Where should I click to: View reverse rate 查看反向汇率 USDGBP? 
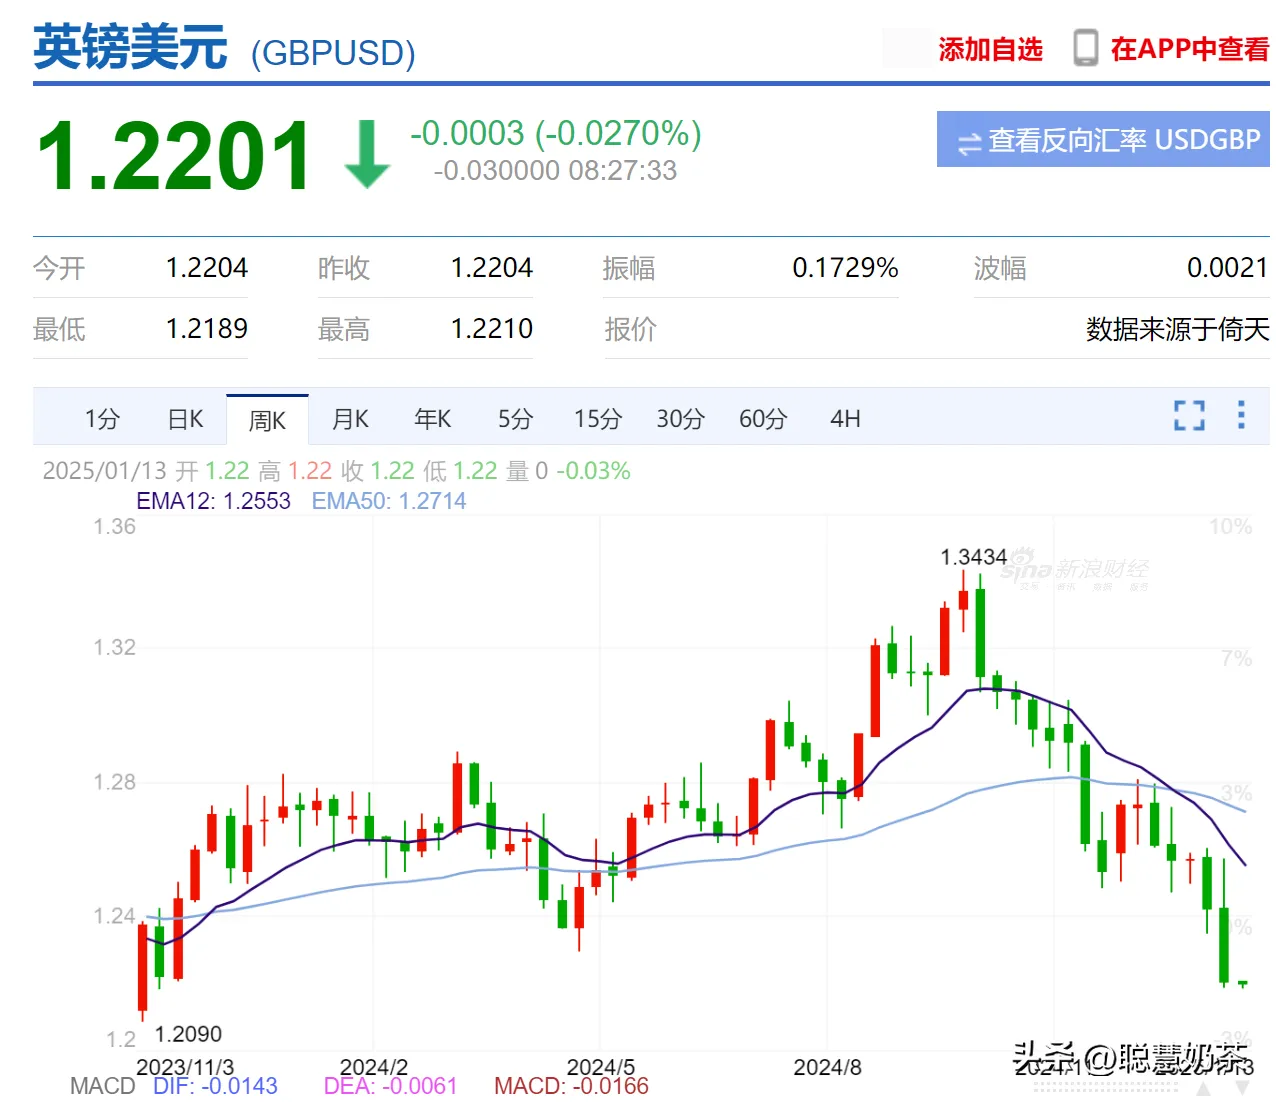(1103, 139)
